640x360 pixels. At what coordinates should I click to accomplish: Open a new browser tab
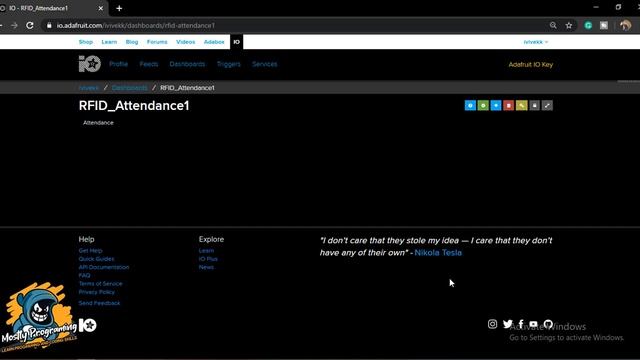click(x=119, y=8)
